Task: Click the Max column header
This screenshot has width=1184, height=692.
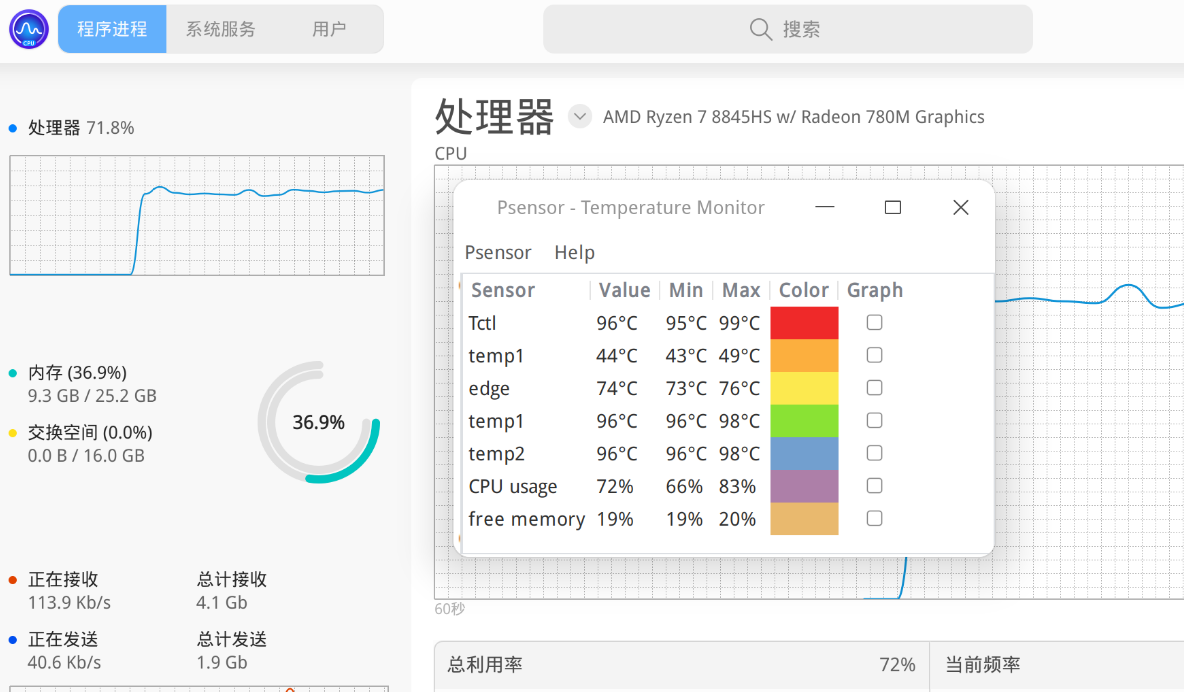Action: click(741, 290)
